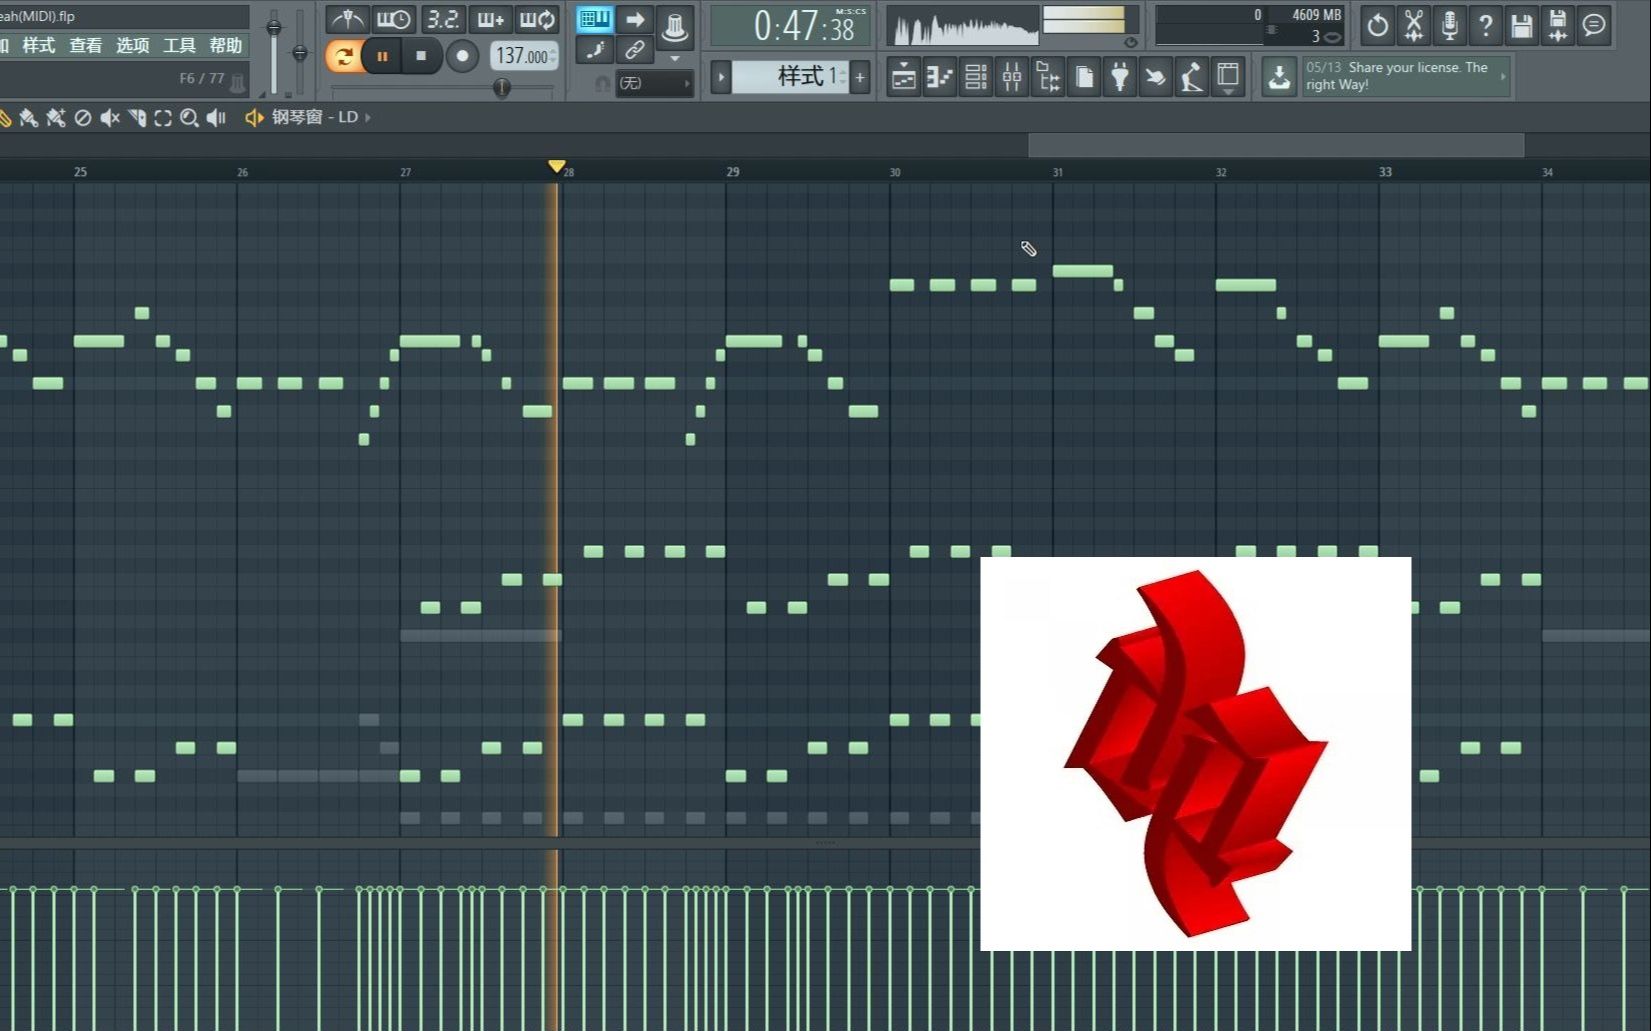Toggle the record button
The width and height of the screenshot is (1651, 1031).
coord(462,56)
